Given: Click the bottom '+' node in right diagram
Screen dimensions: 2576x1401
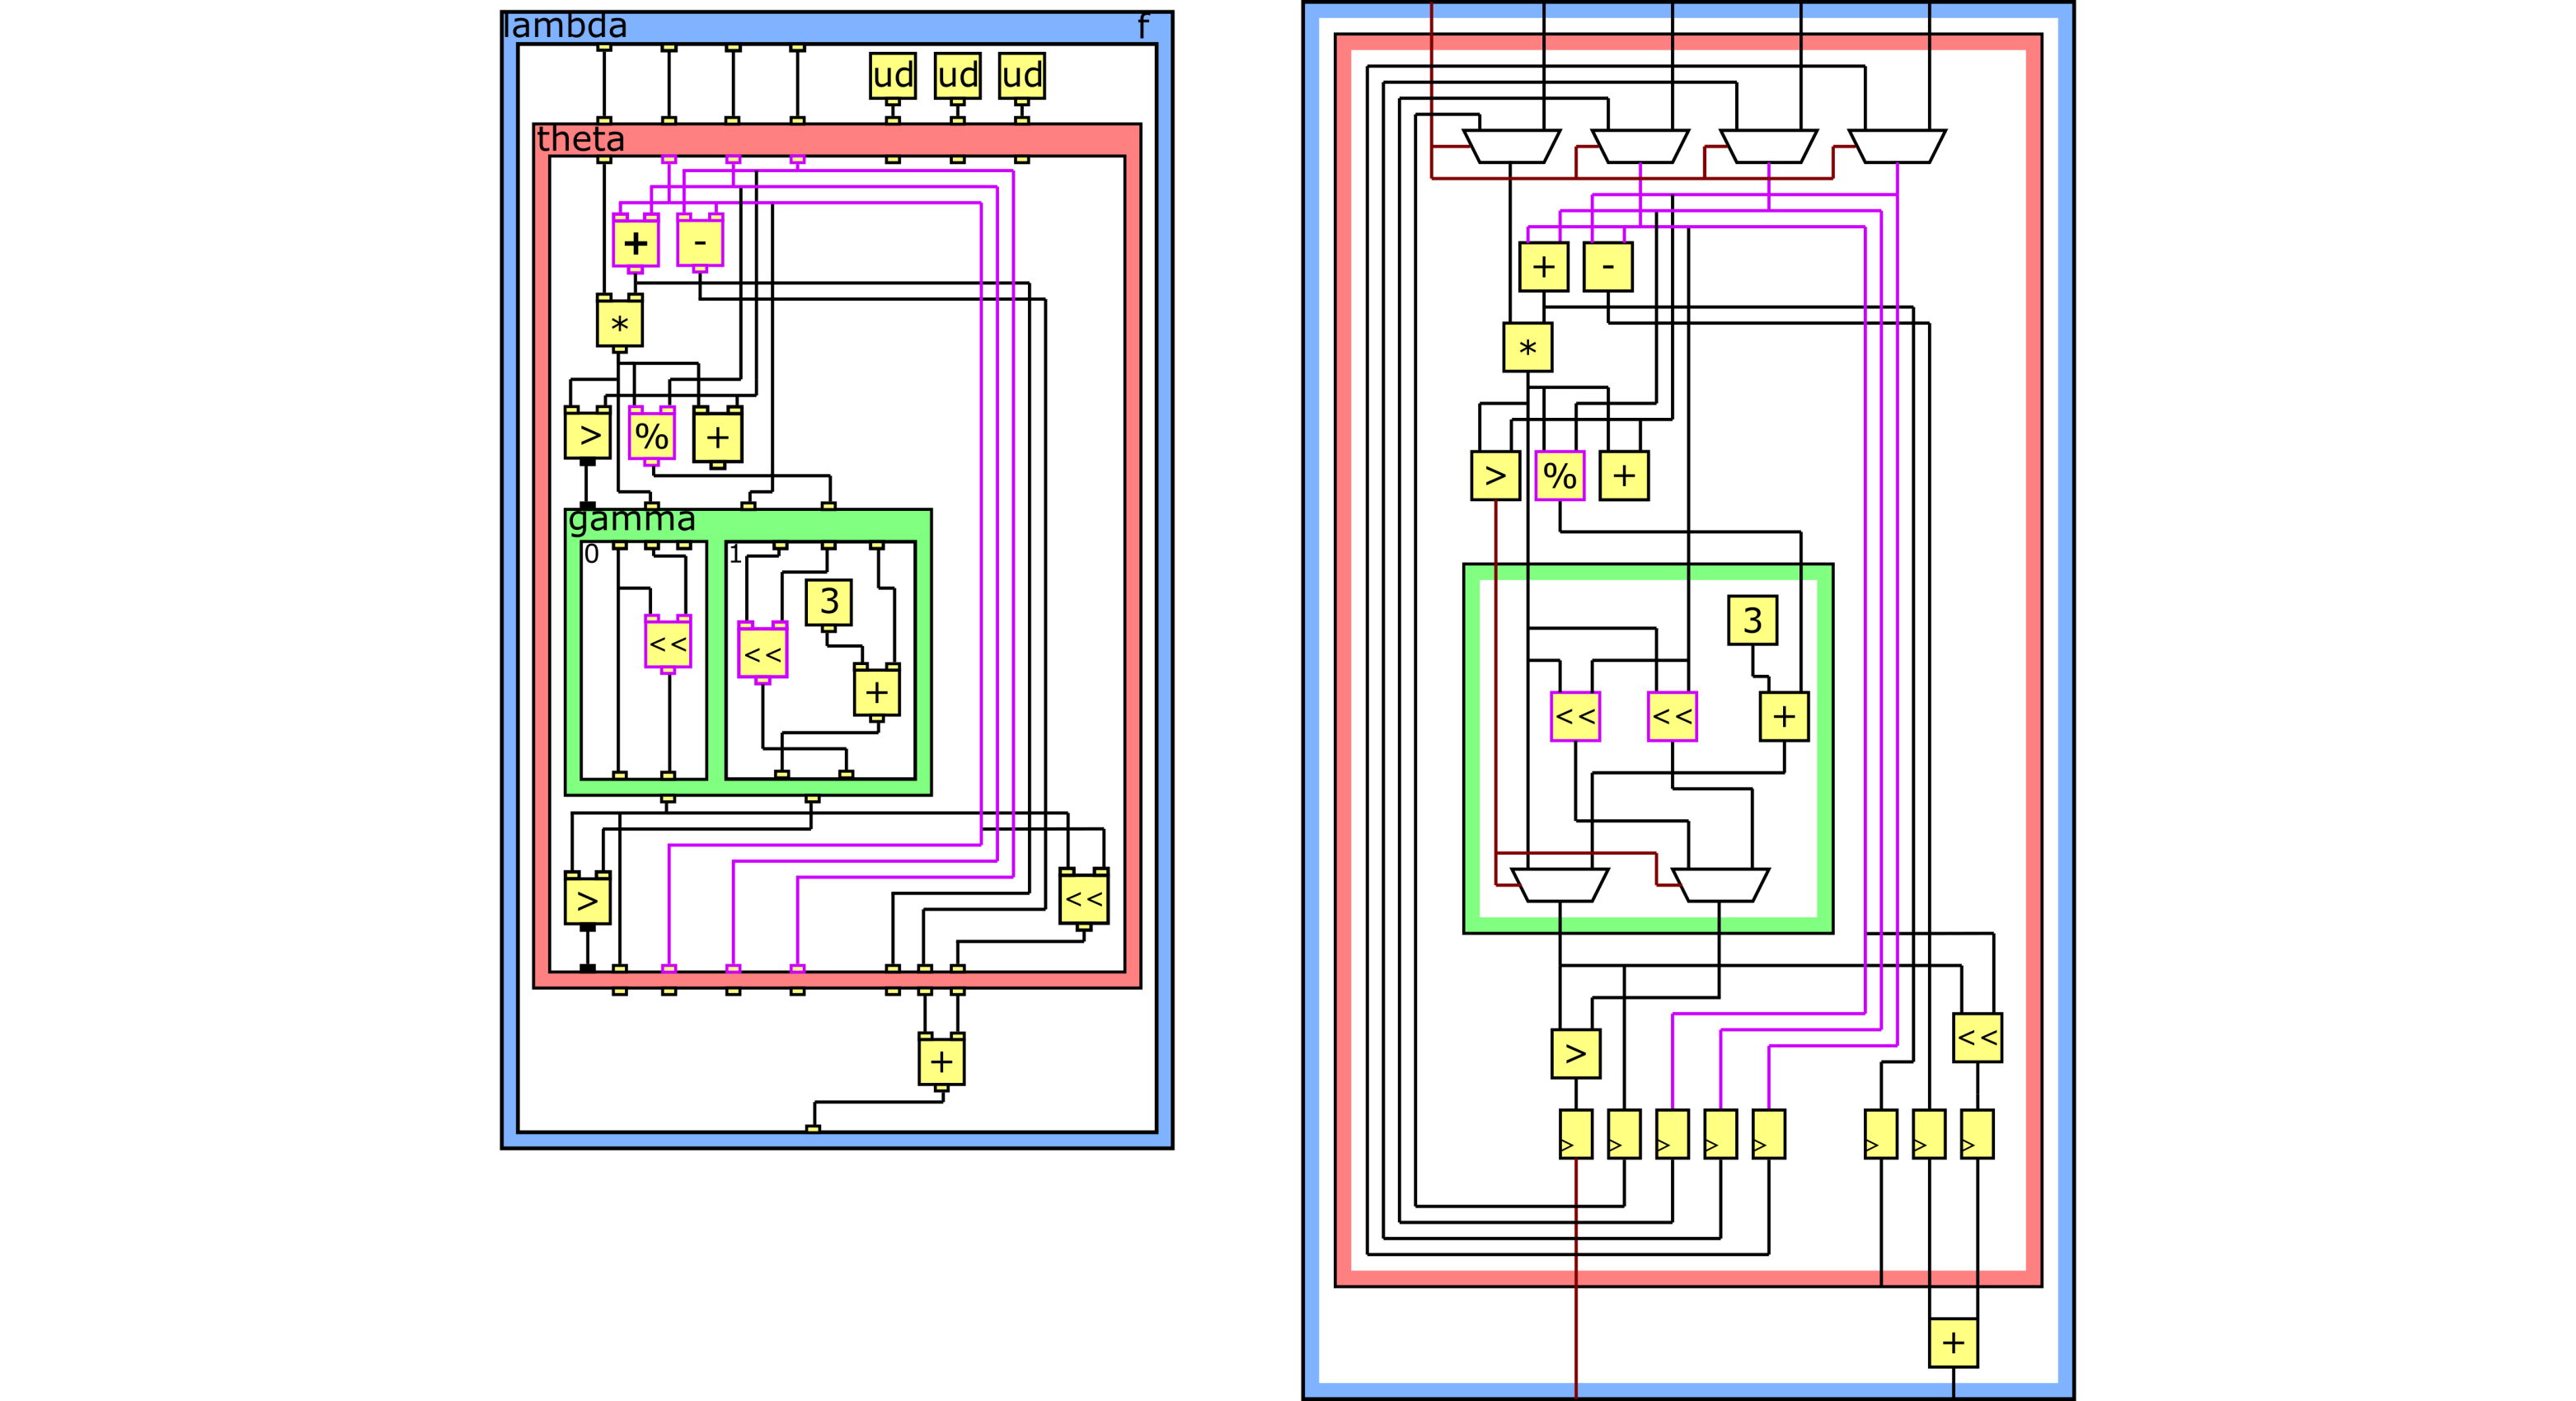Looking at the screenshot, I should (x=1953, y=1343).
